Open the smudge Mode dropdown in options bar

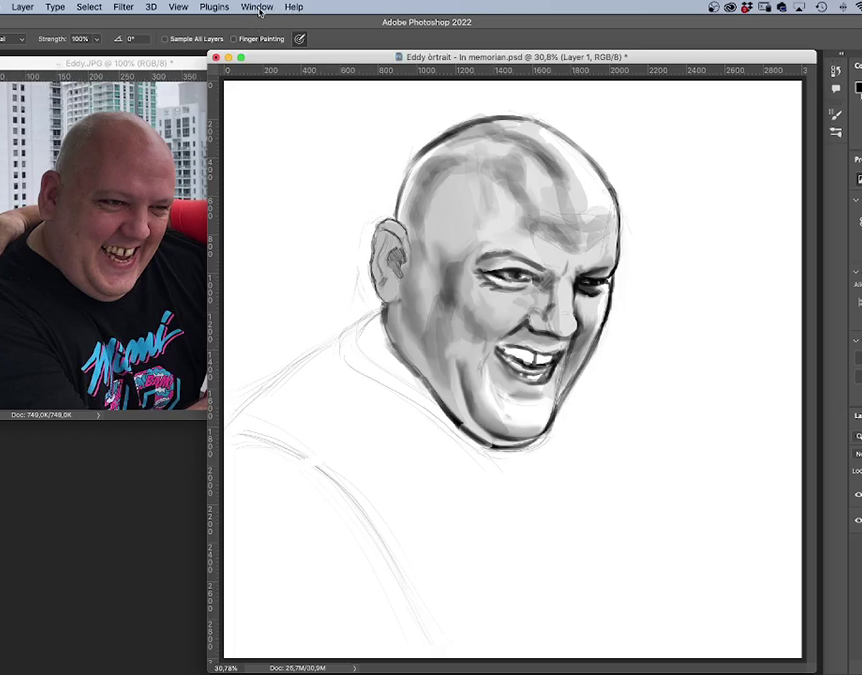12,39
